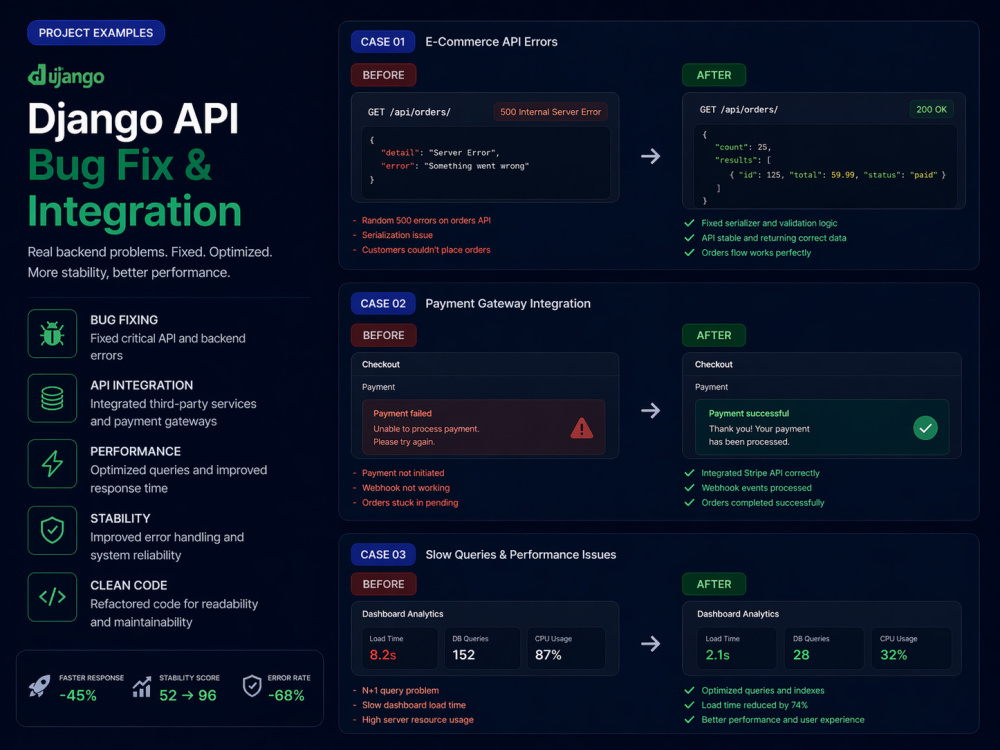The width and height of the screenshot is (1000, 750).
Task: Click the 'Payment not initiated' bullet text
Action: click(403, 473)
